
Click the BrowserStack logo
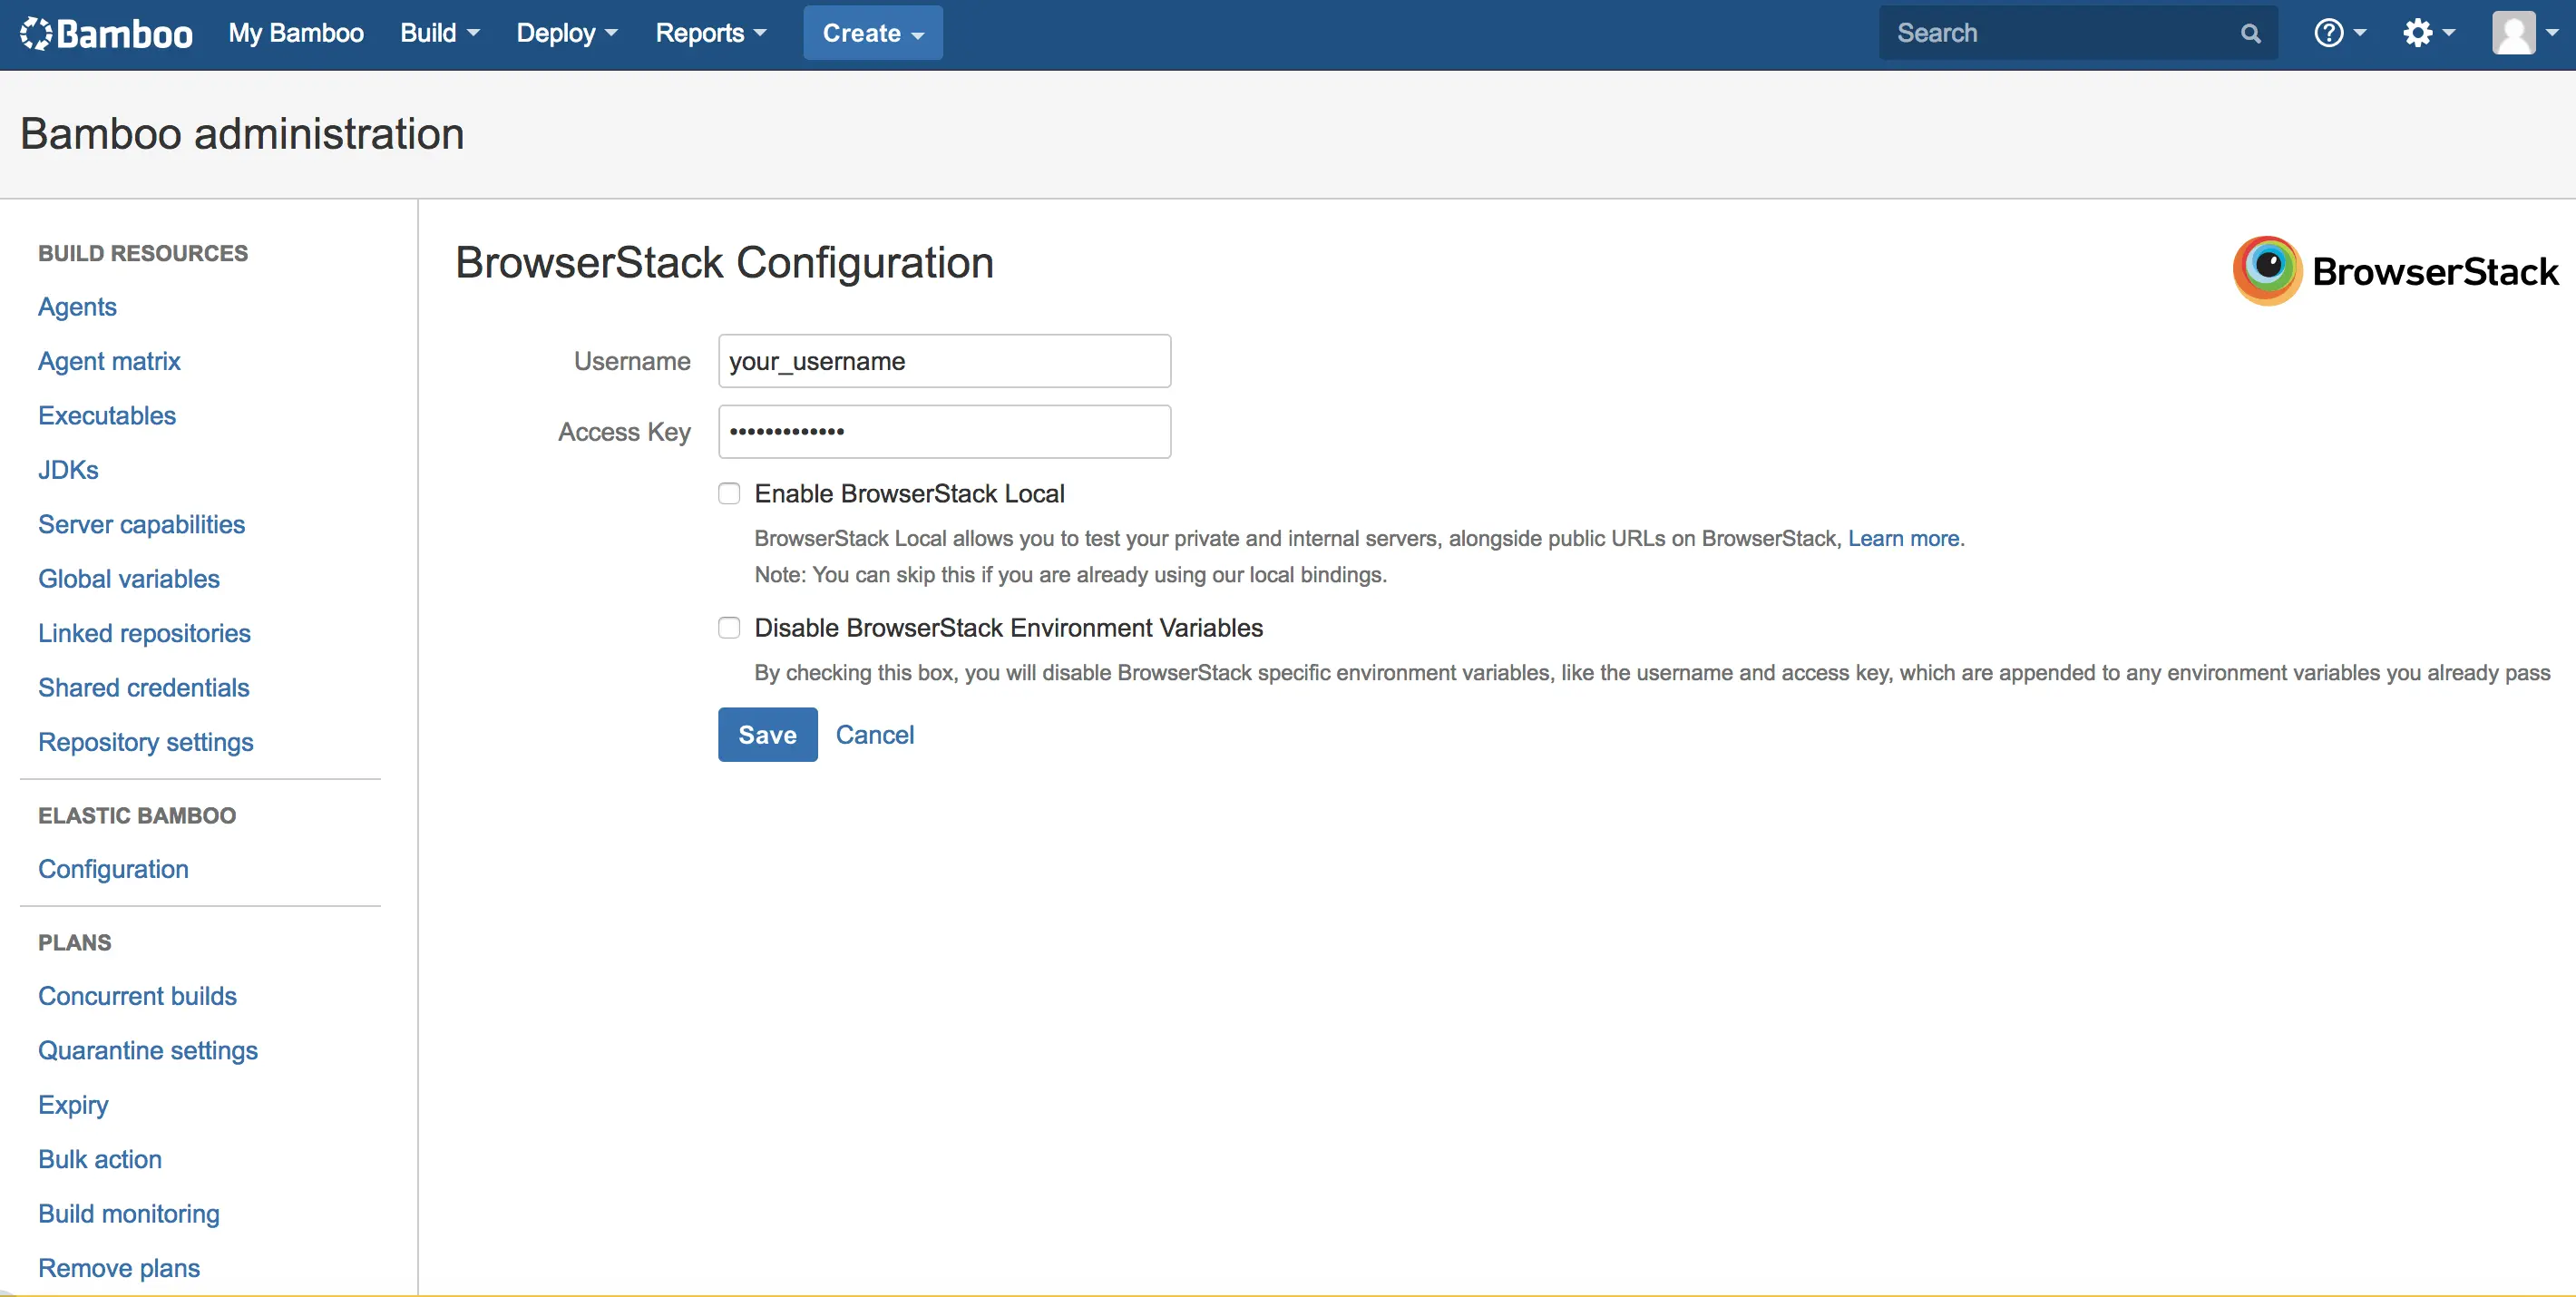[2395, 271]
